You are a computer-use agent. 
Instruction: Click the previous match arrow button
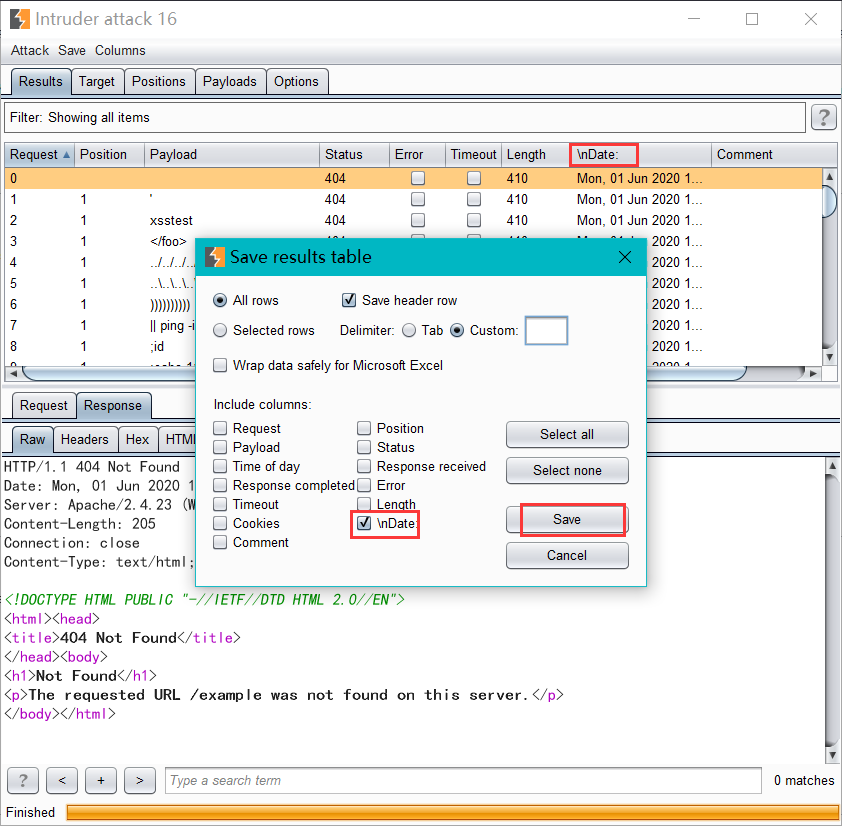tap(62, 780)
